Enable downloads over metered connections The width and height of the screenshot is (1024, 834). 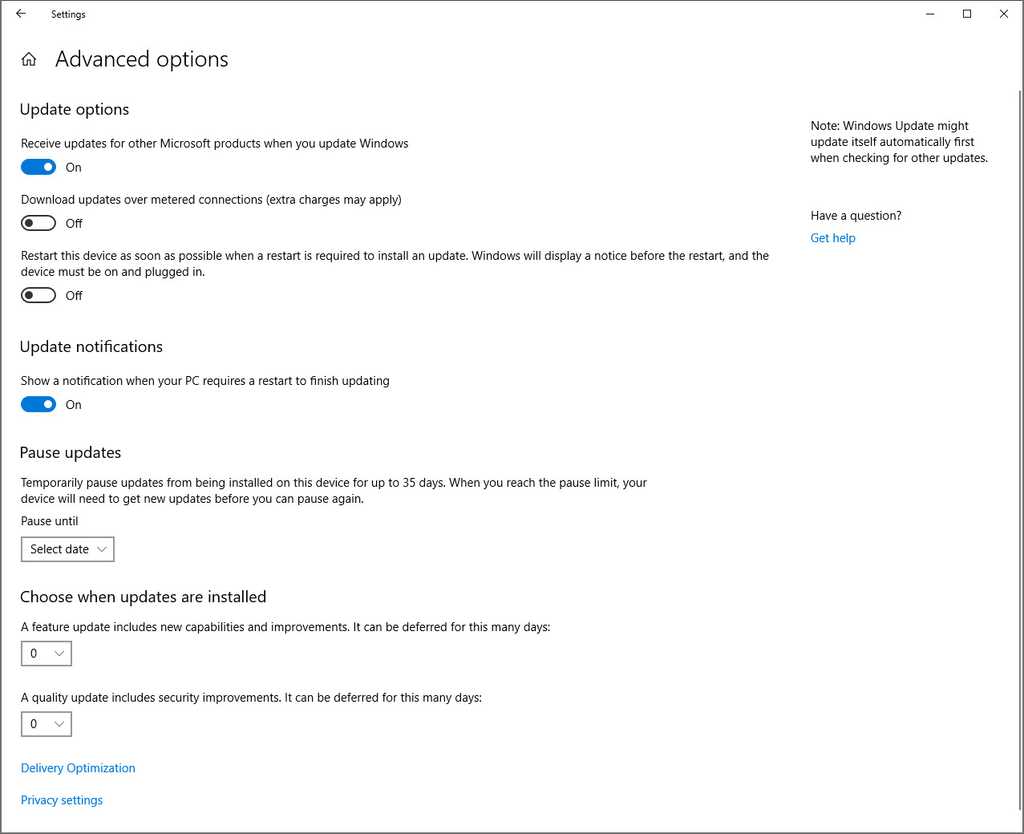click(38, 223)
